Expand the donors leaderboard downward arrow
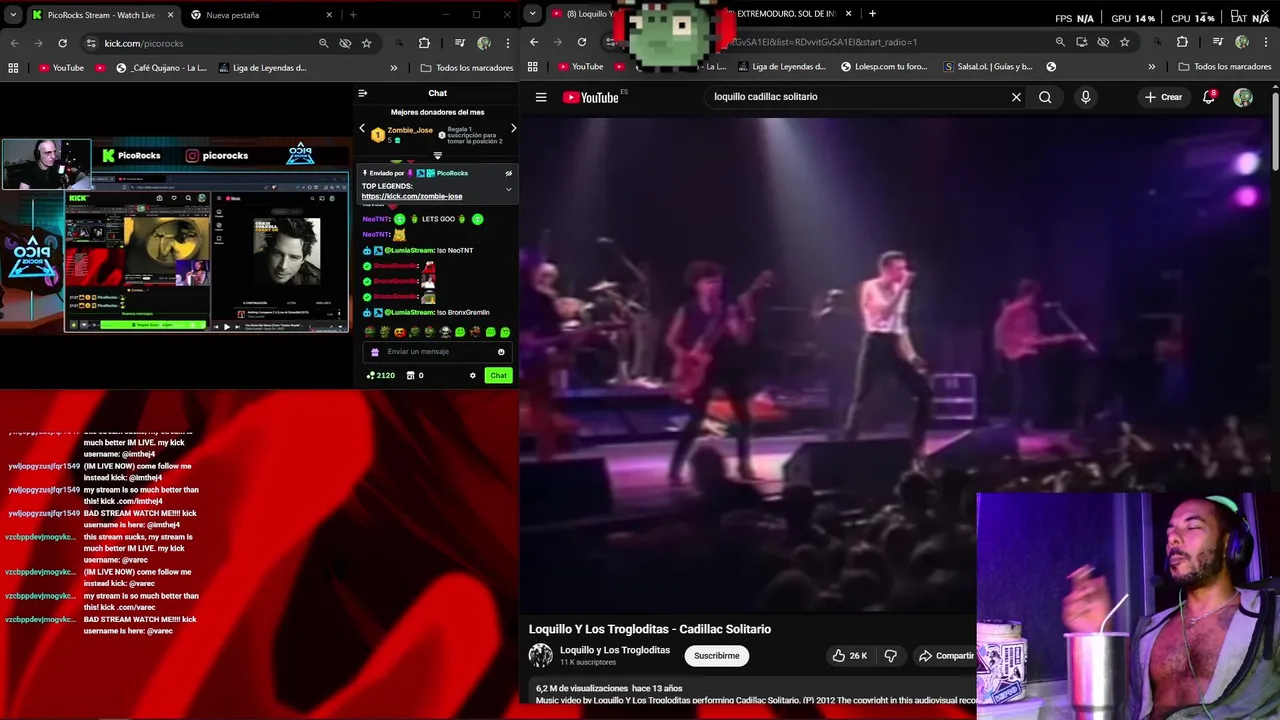This screenshot has height=720, width=1280. pyautogui.click(x=437, y=156)
